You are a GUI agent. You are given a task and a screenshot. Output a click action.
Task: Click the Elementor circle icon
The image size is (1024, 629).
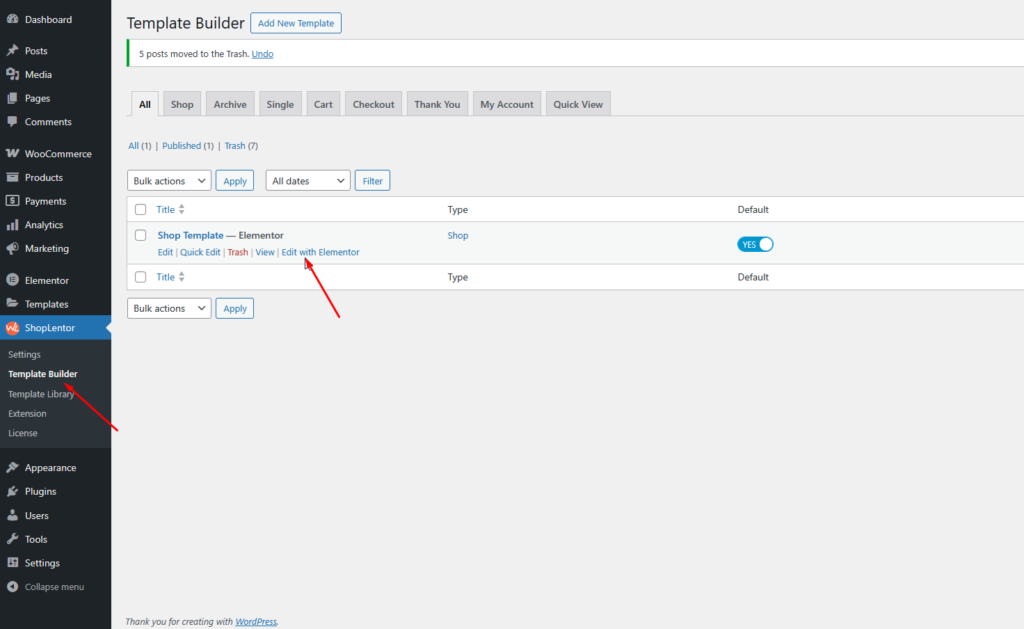[x=12, y=280]
